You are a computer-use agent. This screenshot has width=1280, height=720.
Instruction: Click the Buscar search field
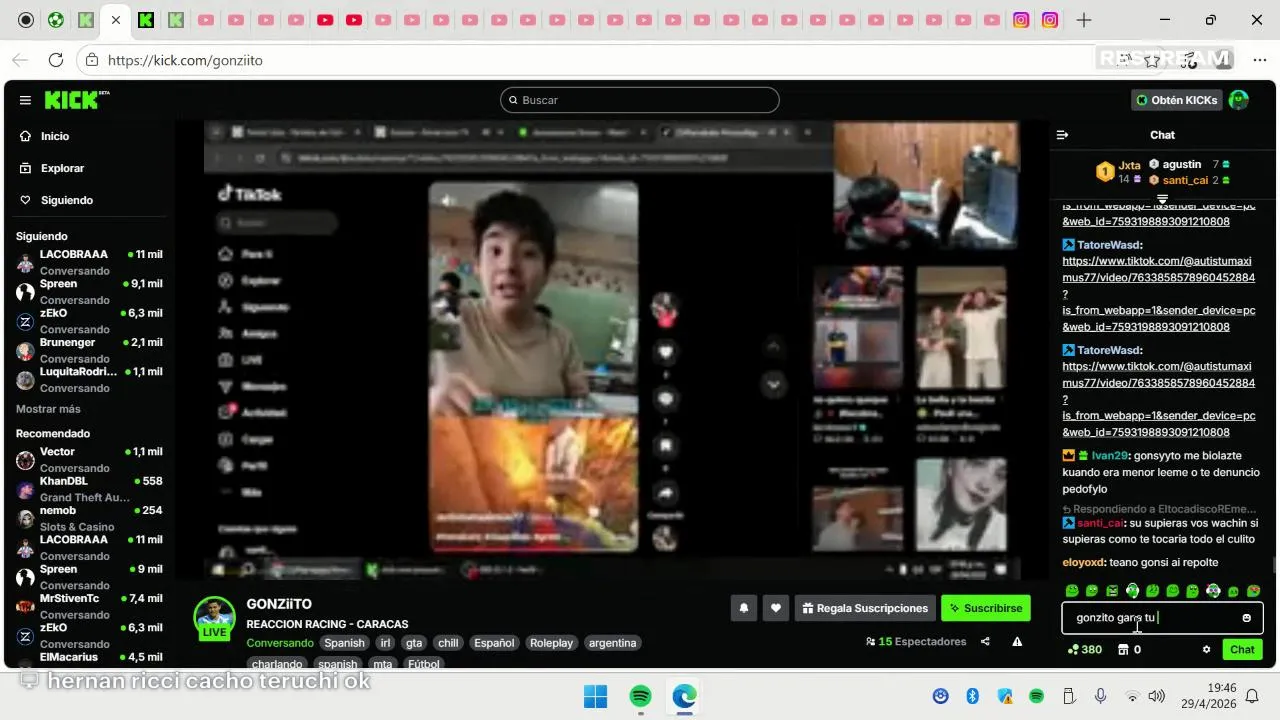[640, 100]
